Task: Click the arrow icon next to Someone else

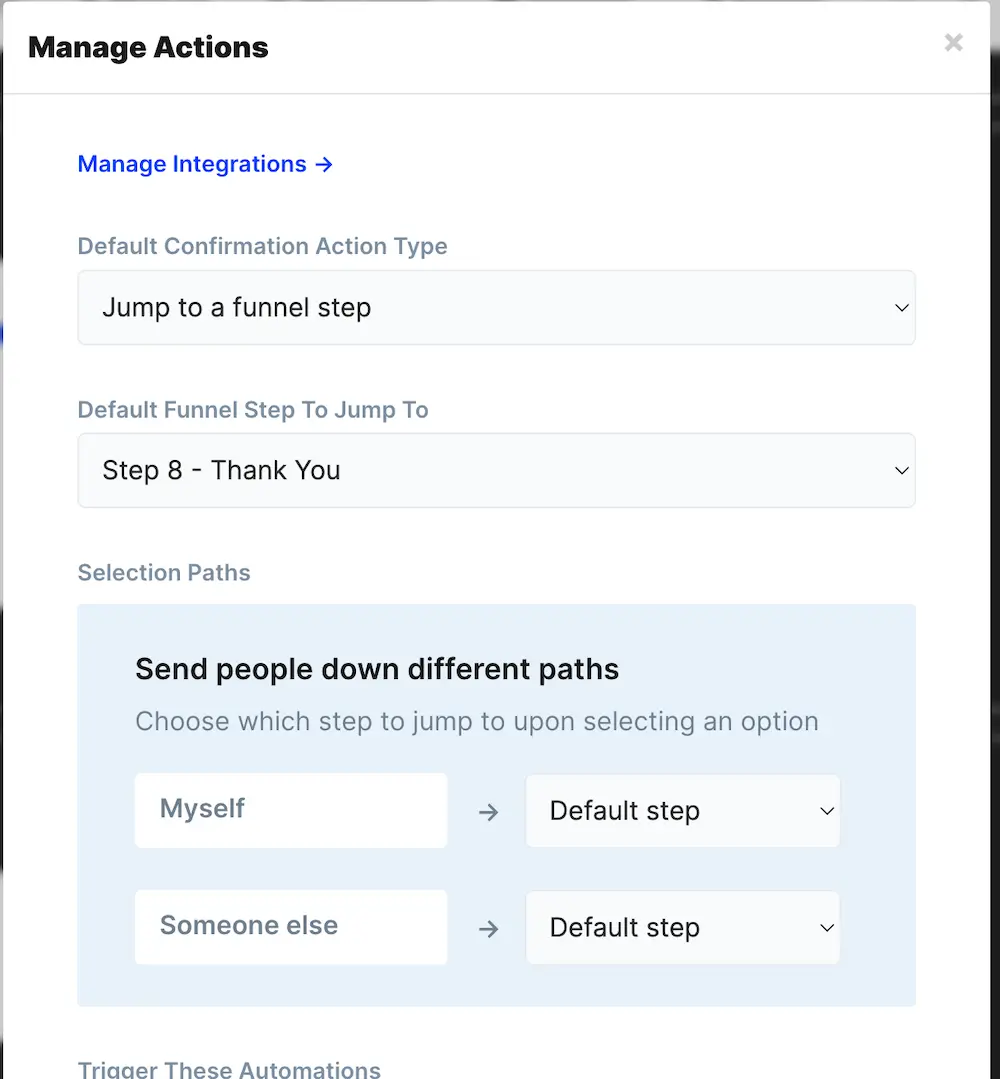Action: 487,928
